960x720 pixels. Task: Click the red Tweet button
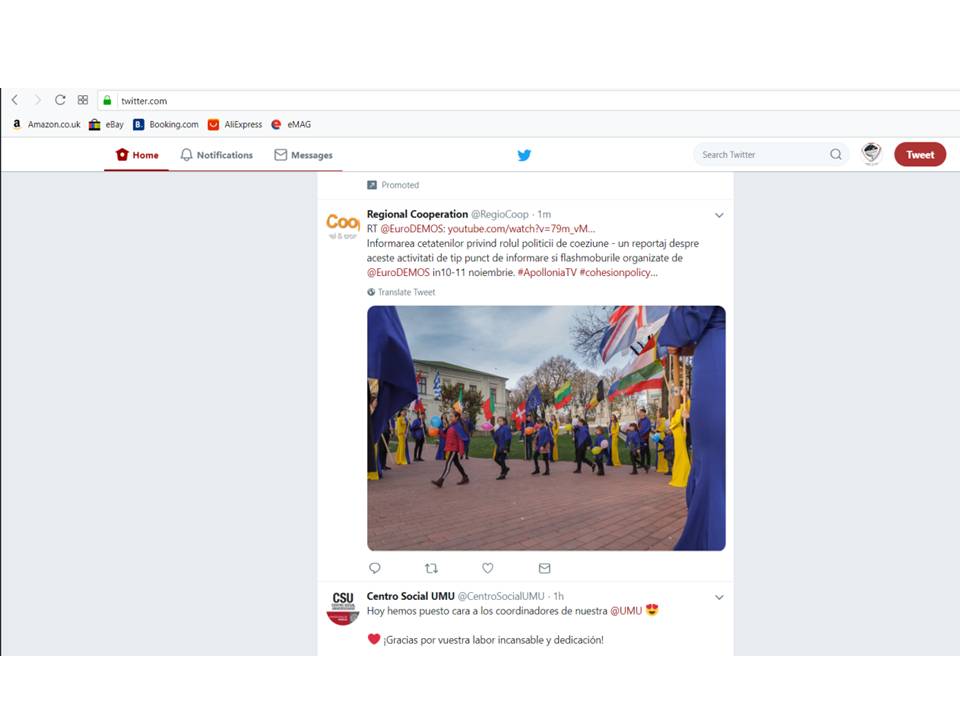click(920, 154)
